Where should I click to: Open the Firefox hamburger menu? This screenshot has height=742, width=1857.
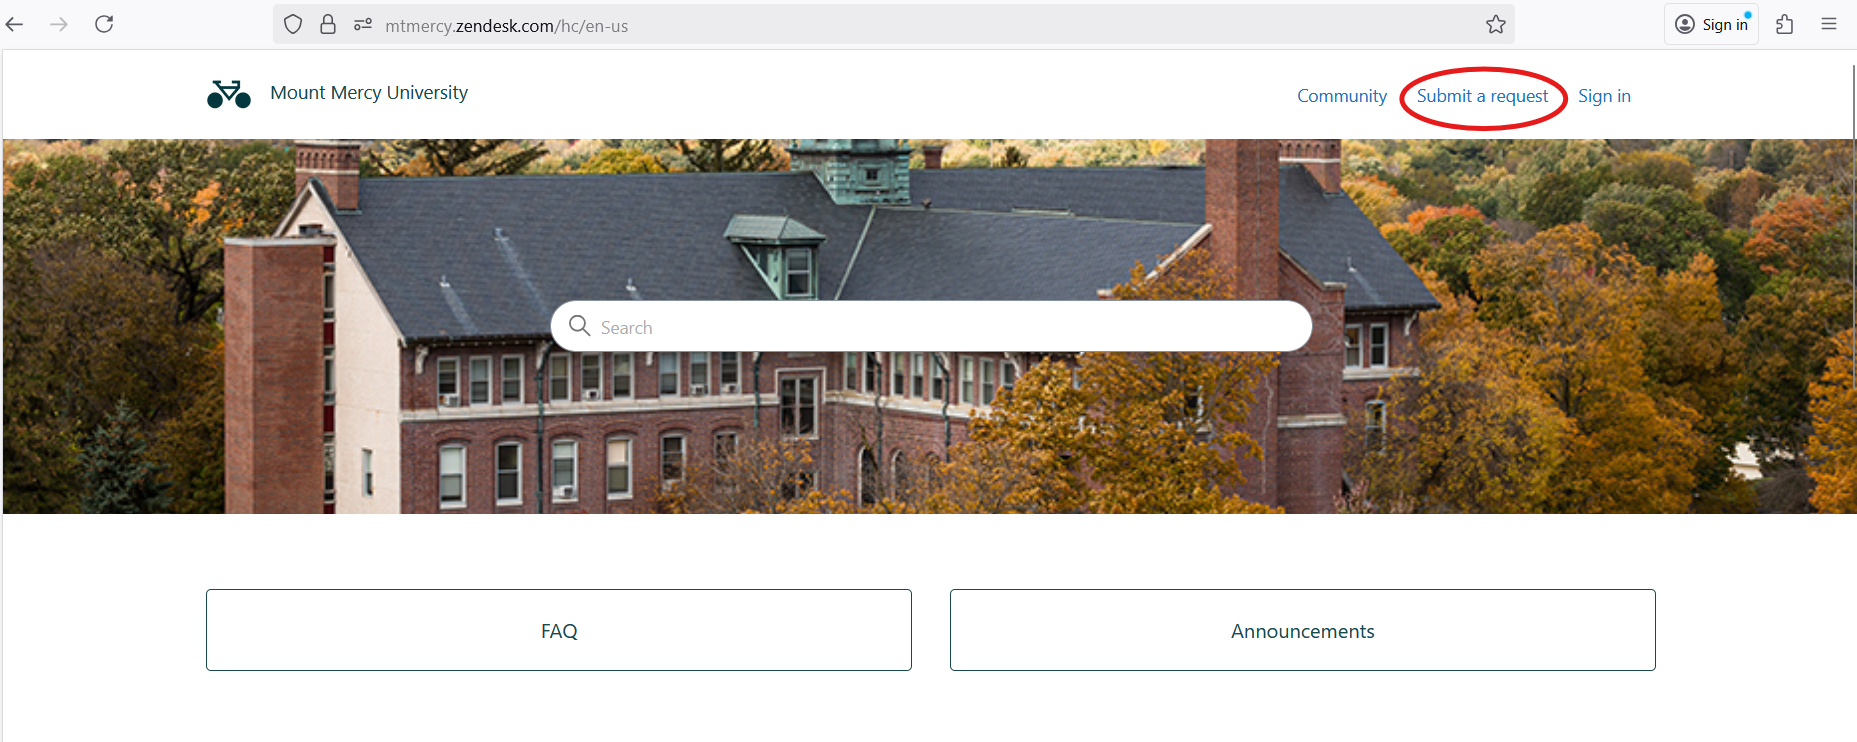point(1829,24)
